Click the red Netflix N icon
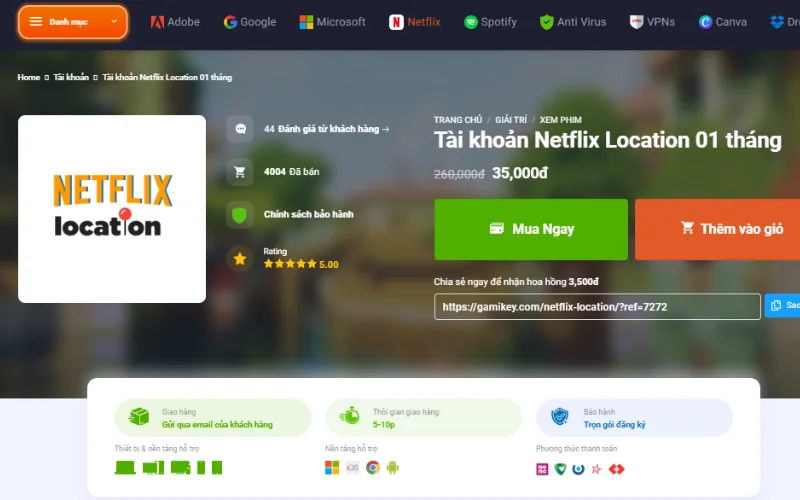Screen dimensions: 800x500 (396, 22)
